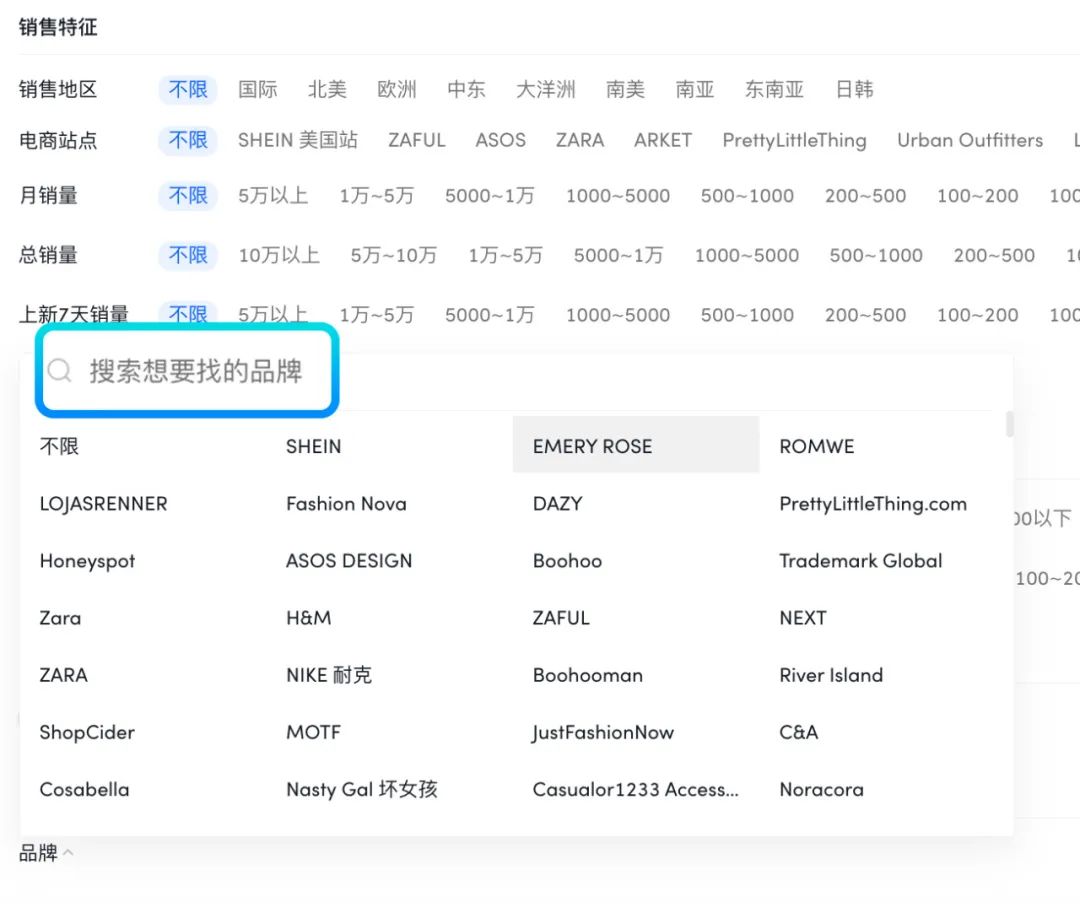Select LOJASRENNER brand
Screen dimensions: 1080x924
click(x=103, y=503)
